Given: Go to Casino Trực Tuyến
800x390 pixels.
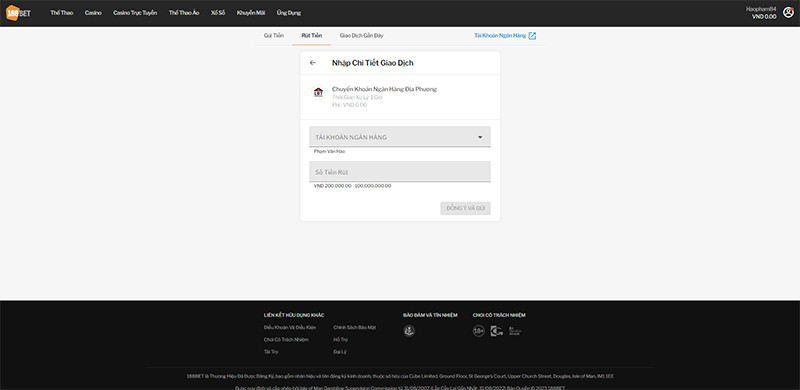Looking at the screenshot, I should click(x=135, y=13).
